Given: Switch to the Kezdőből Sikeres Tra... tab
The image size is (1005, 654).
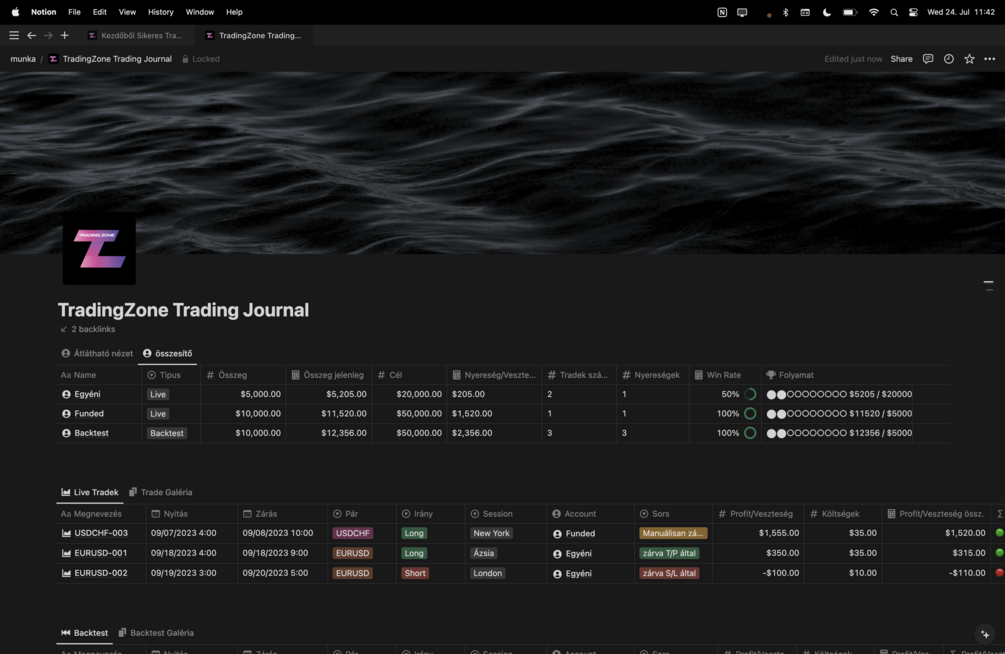Looking at the screenshot, I should [x=136, y=35].
